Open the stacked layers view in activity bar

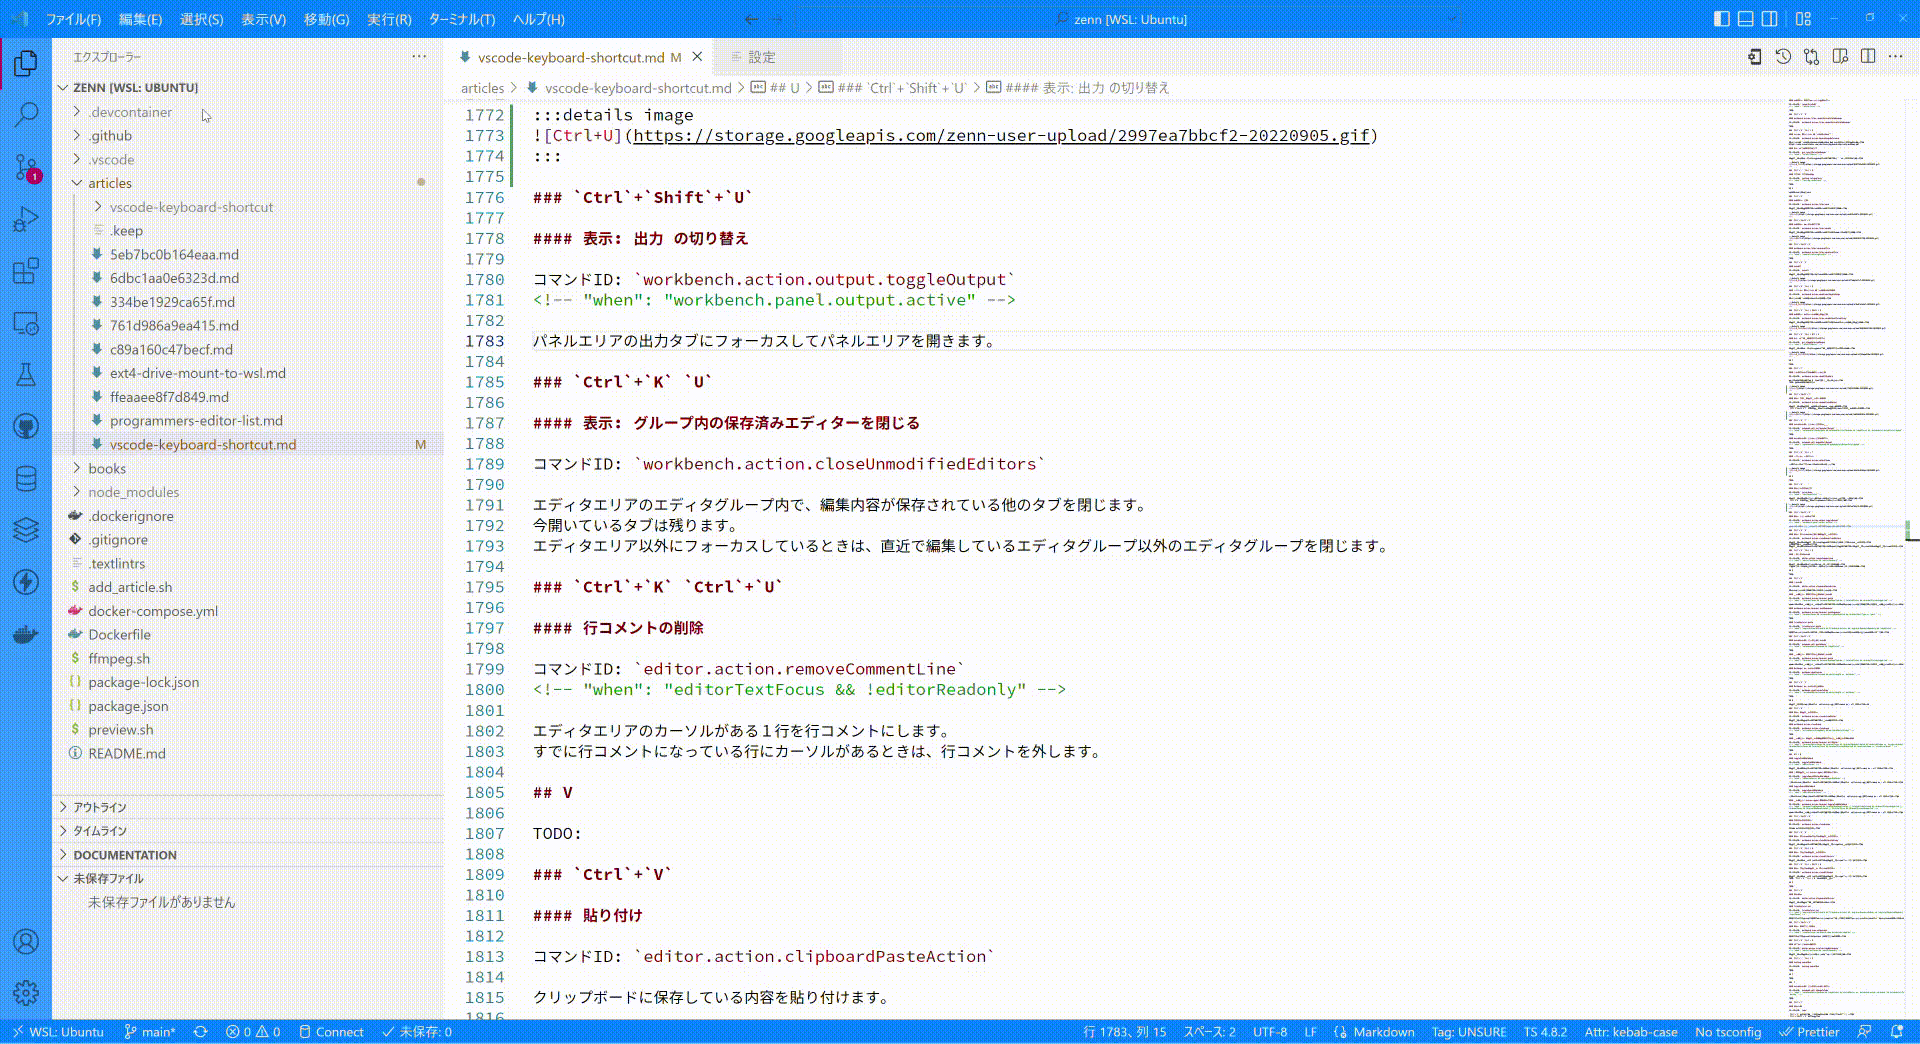[26, 530]
